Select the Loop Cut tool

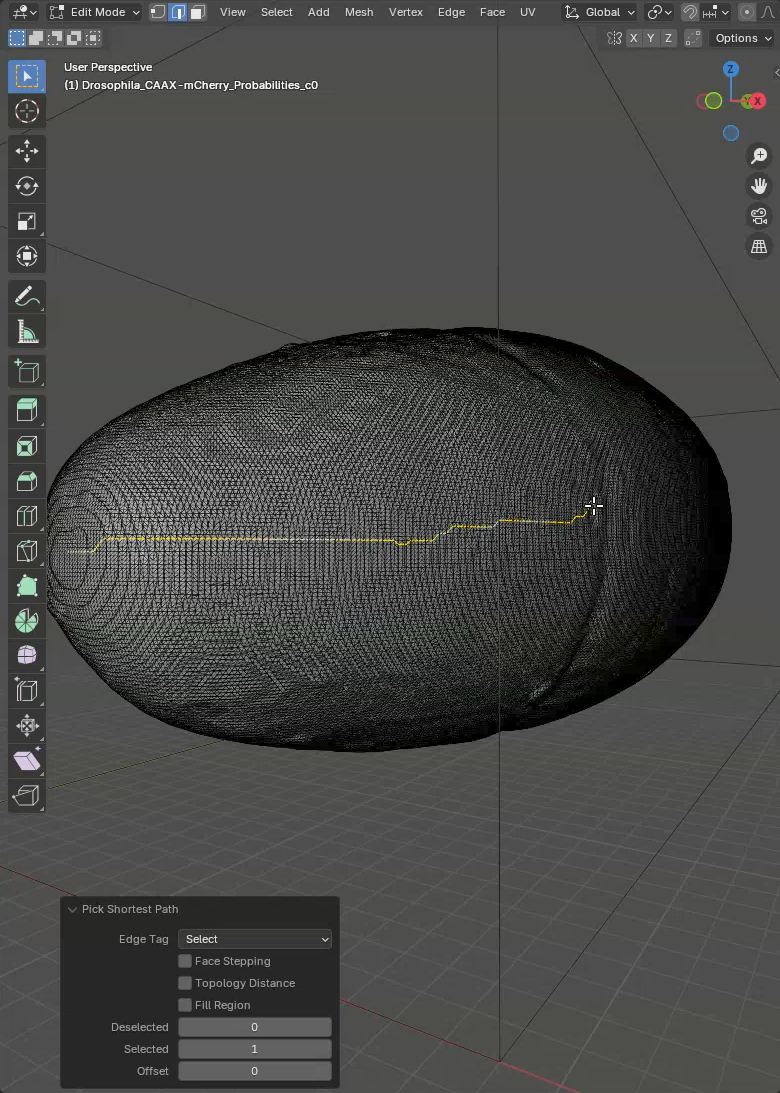(x=27, y=516)
